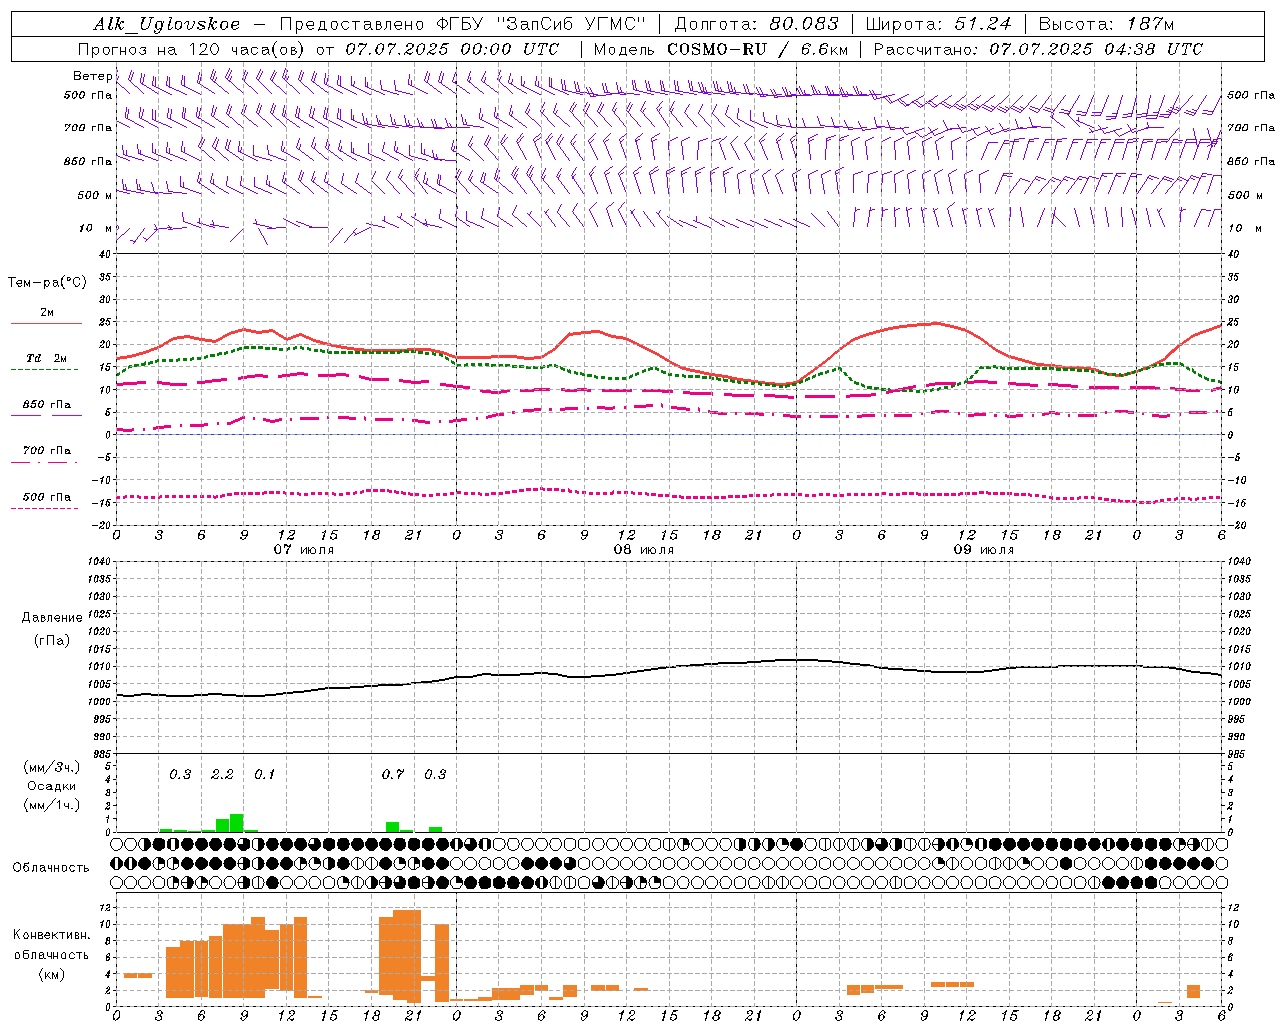Click the 'Тем-ра(°C)' temperature panel label
The height and width of the screenshot is (1024, 1280).
point(47,283)
